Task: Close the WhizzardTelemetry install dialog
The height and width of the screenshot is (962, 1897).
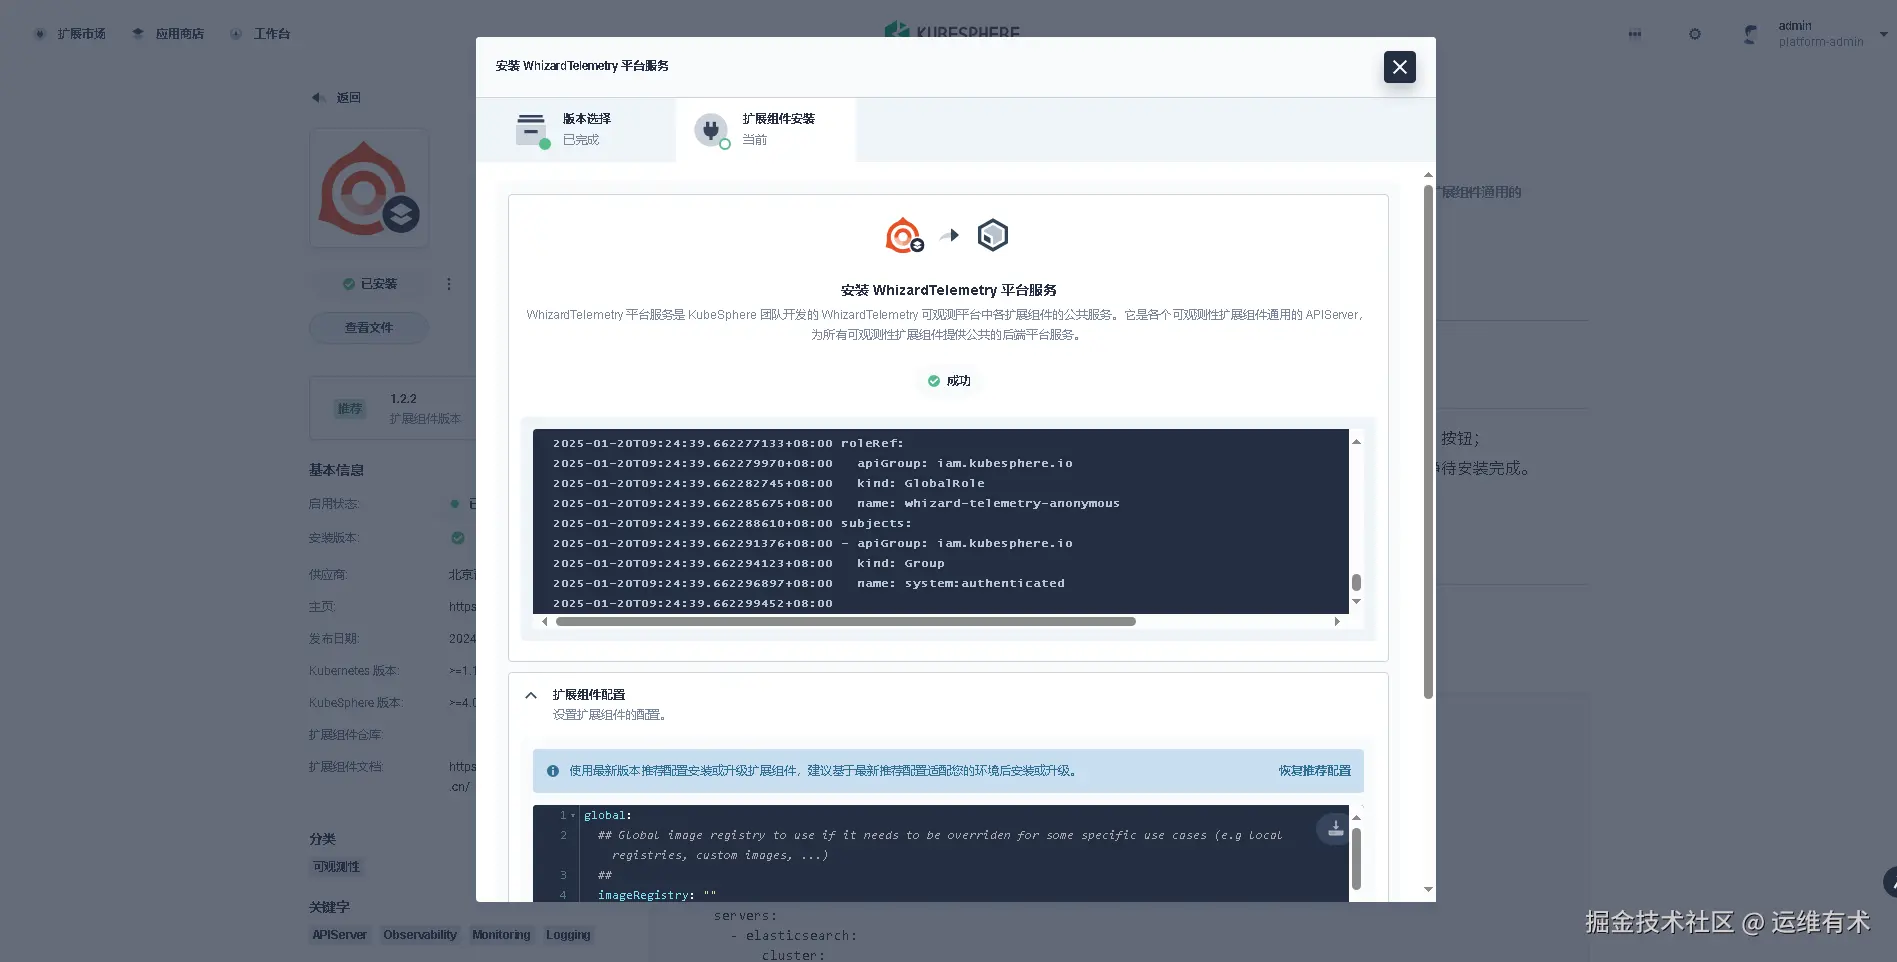Action: coord(1399,67)
